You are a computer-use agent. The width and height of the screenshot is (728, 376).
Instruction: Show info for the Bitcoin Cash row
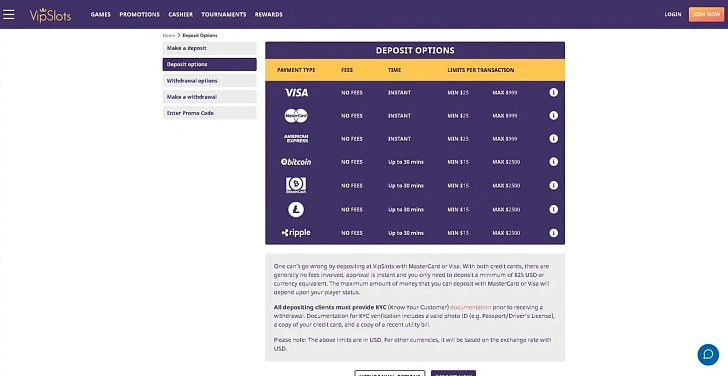click(553, 185)
